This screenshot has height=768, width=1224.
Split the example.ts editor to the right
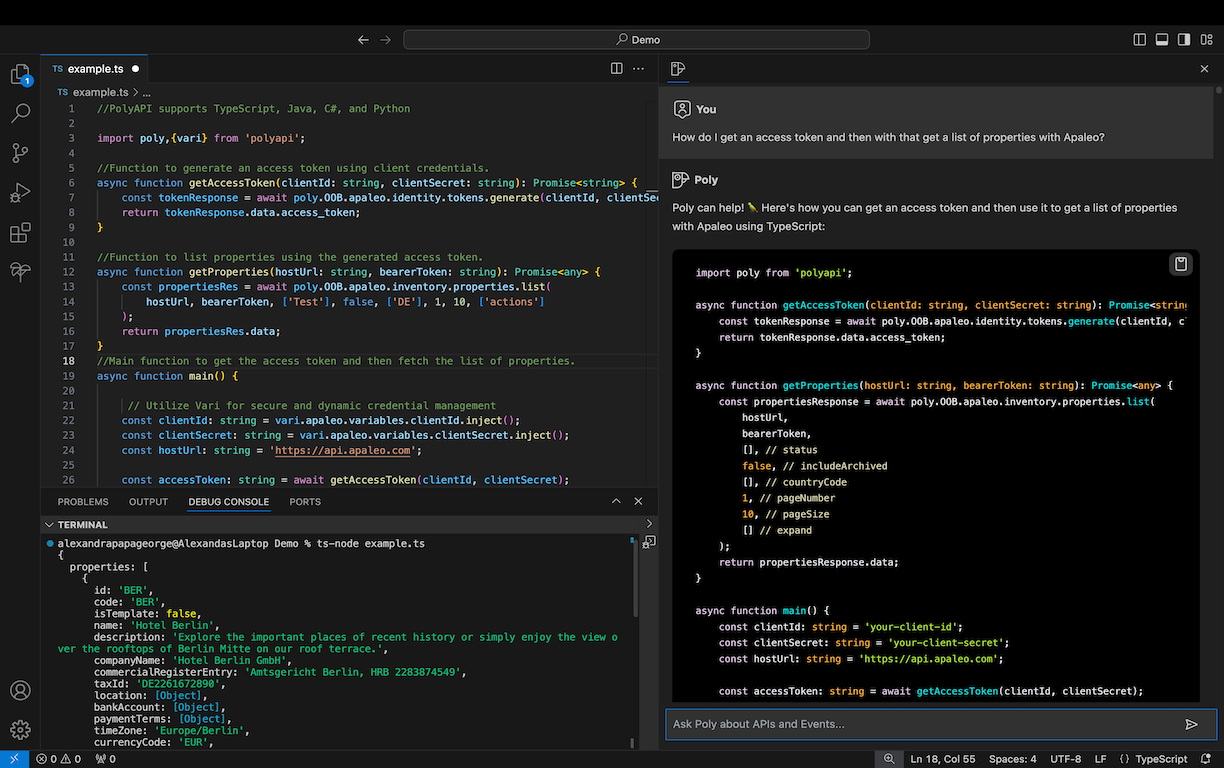pos(617,68)
